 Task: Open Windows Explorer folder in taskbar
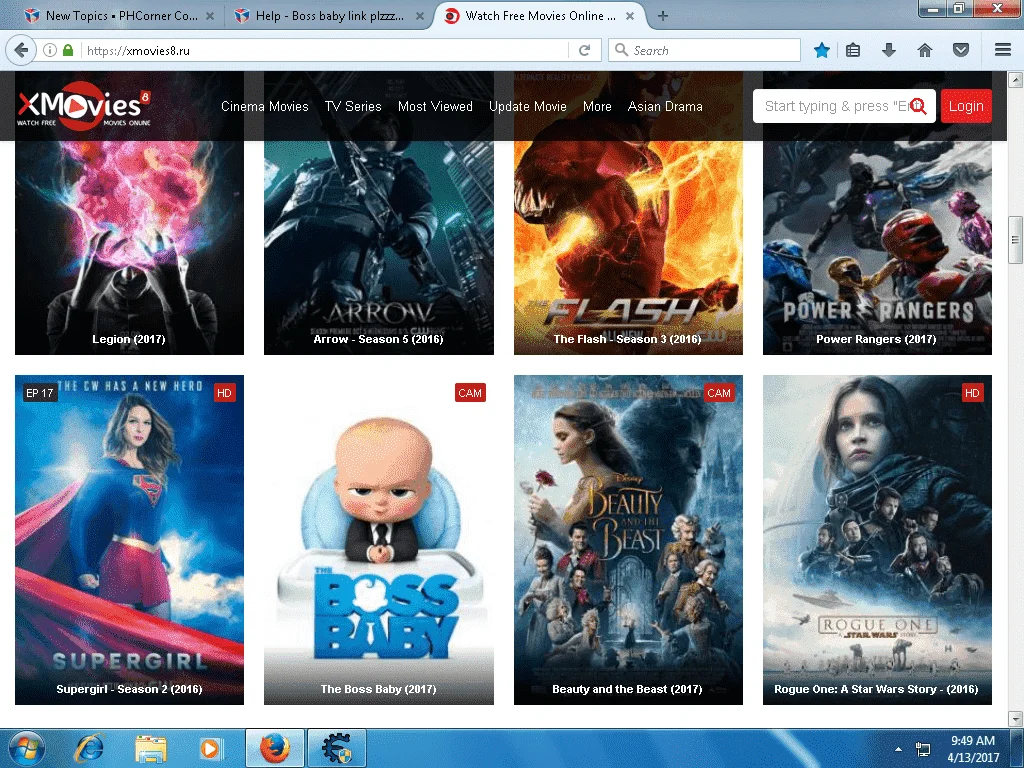click(x=151, y=748)
